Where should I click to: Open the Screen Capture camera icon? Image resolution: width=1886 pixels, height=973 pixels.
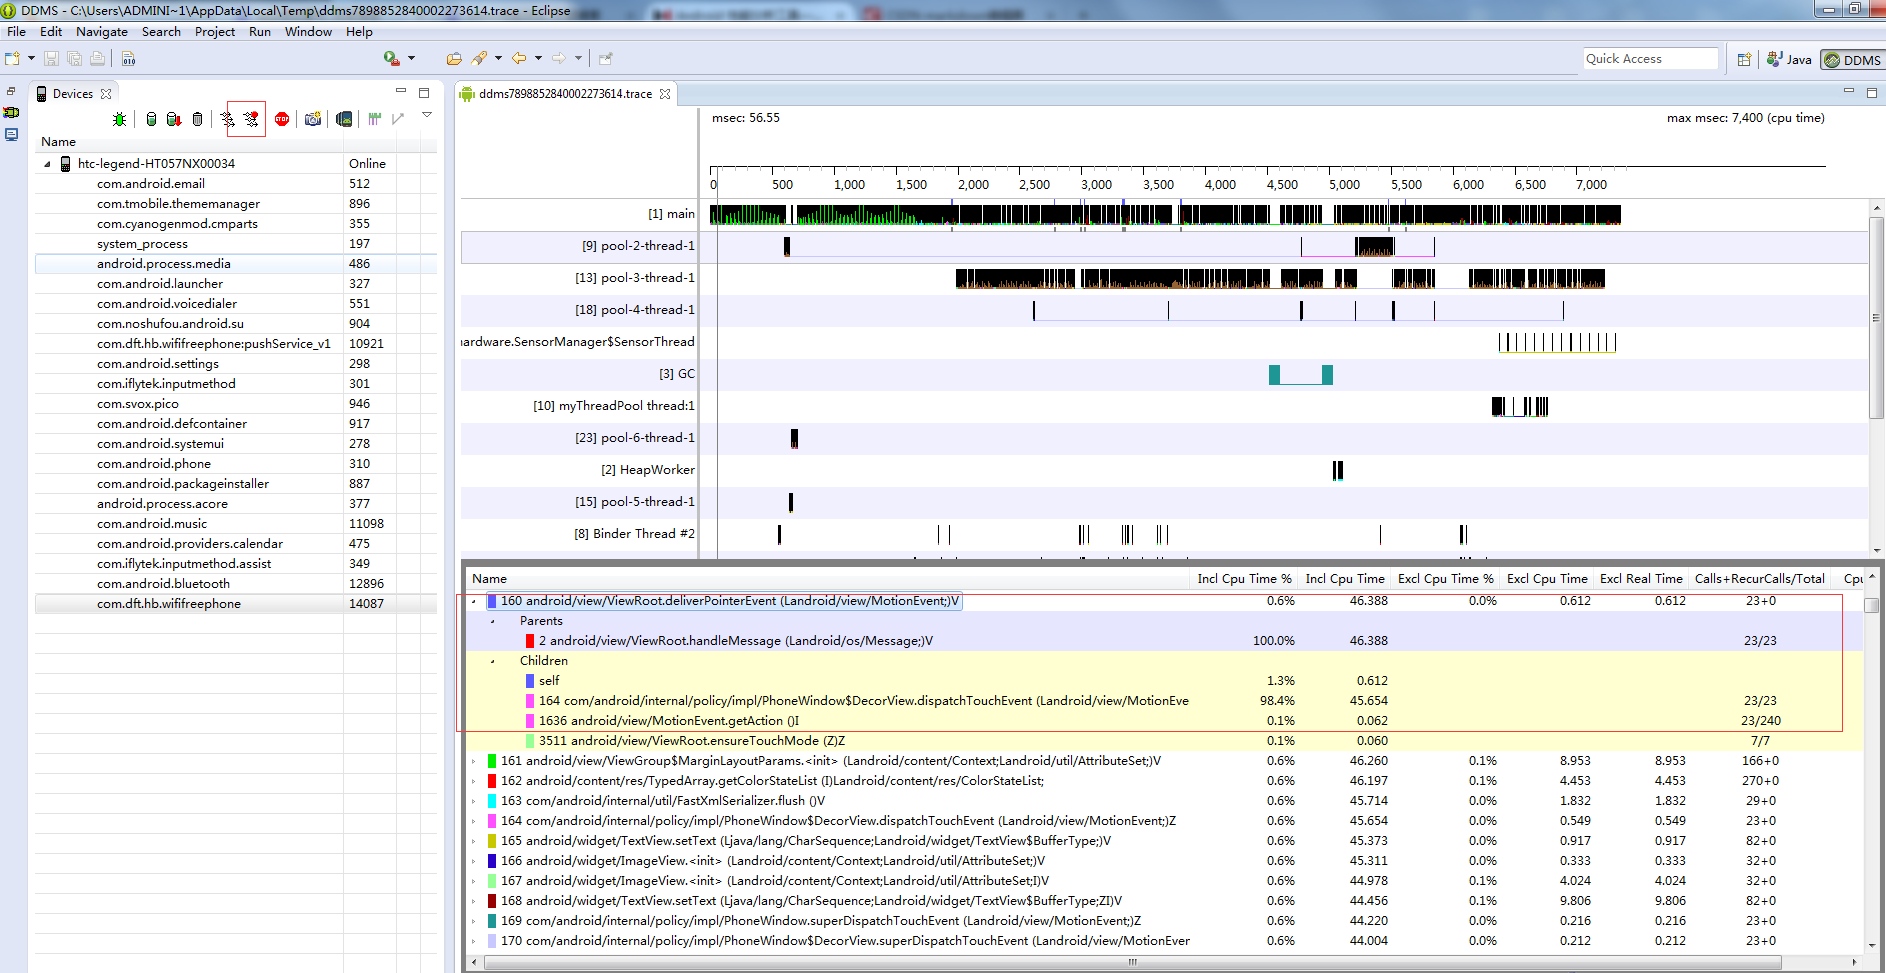313,119
